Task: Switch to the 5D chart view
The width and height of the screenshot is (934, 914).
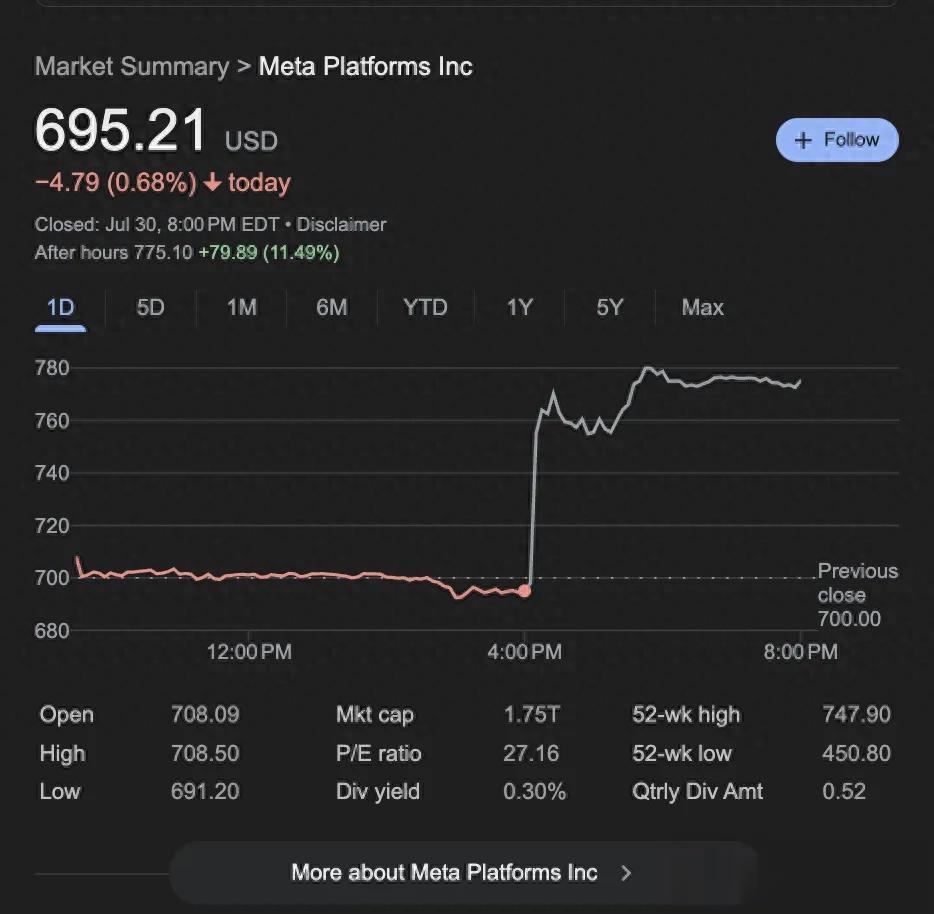Action: [149, 308]
